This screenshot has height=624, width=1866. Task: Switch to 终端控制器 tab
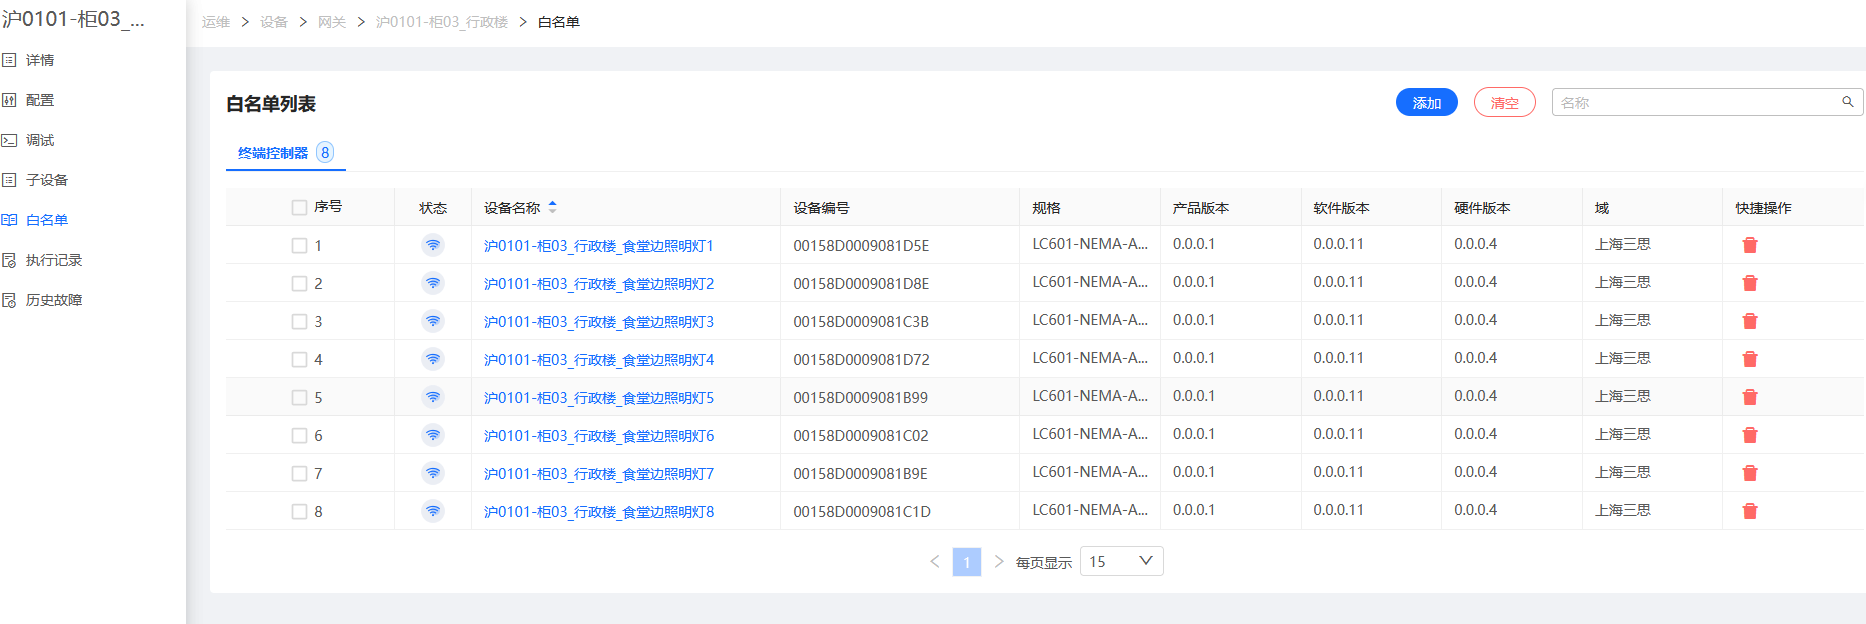pyautogui.click(x=285, y=153)
